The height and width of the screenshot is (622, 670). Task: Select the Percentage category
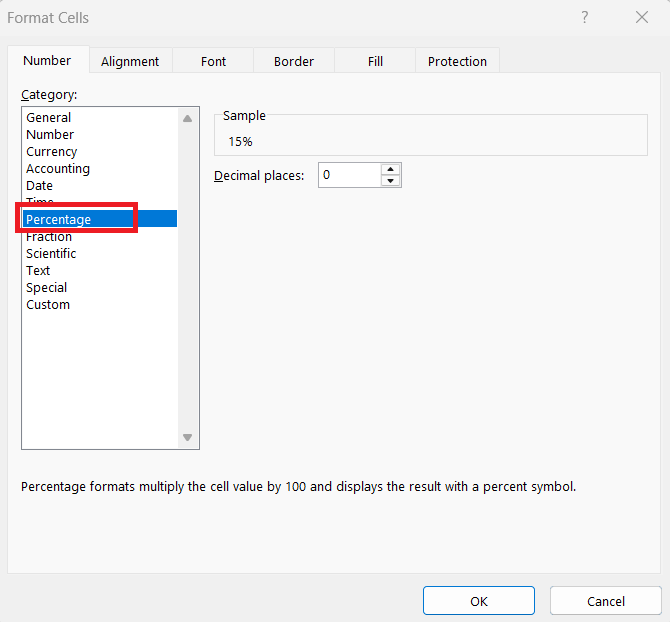click(100, 219)
